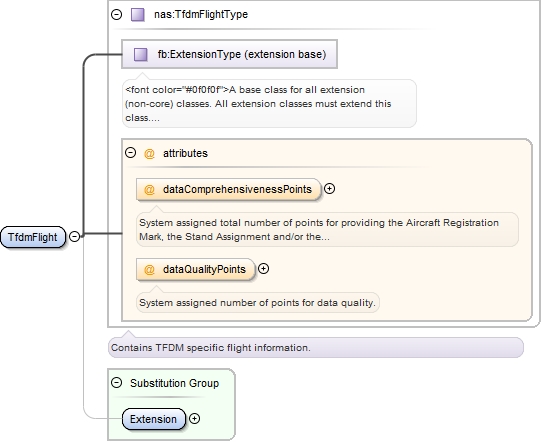Select the dataQualityPoints attribute node

(x=196, y=269)
